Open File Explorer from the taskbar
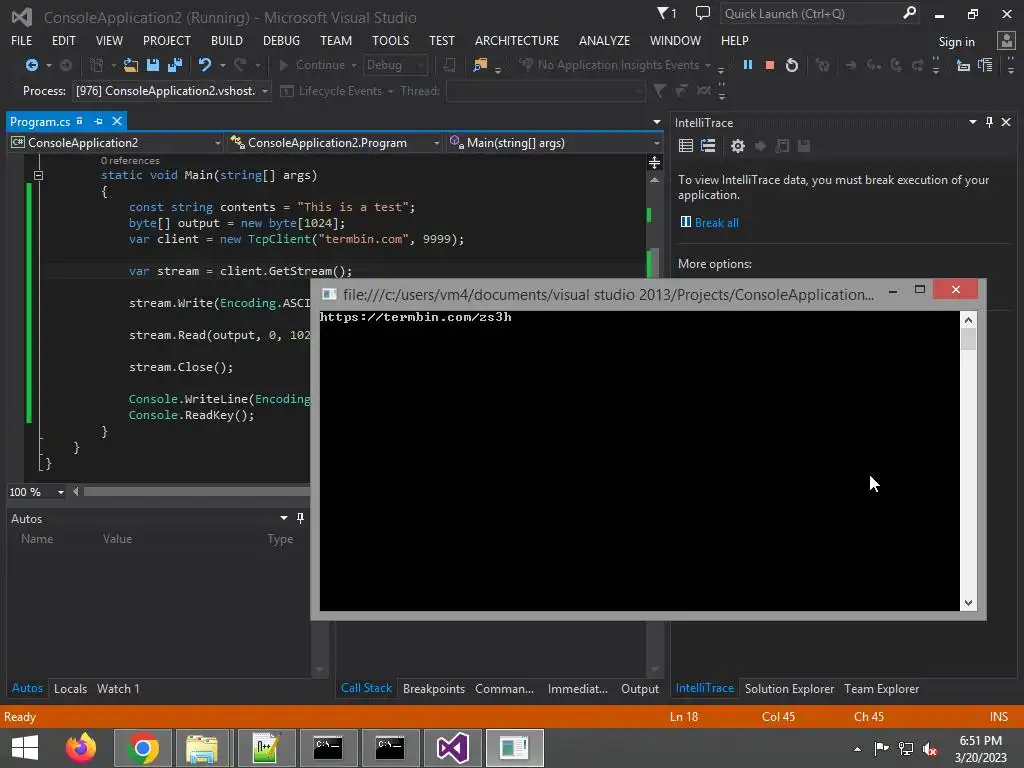 tap(202, 748)
